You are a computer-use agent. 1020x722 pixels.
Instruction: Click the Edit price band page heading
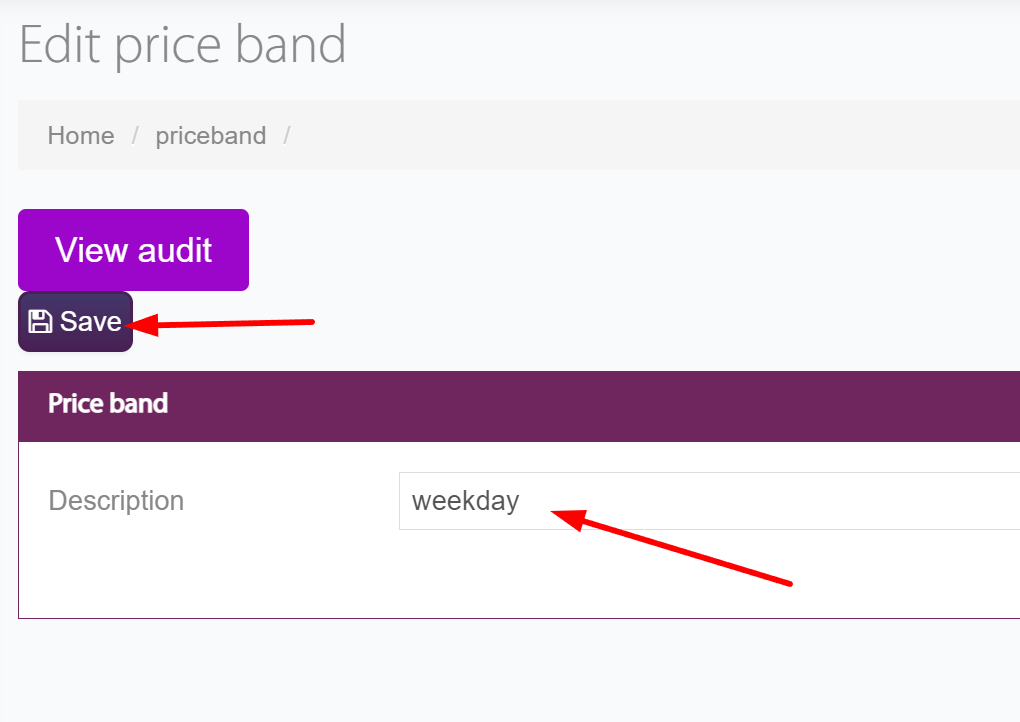coord(183,45)
